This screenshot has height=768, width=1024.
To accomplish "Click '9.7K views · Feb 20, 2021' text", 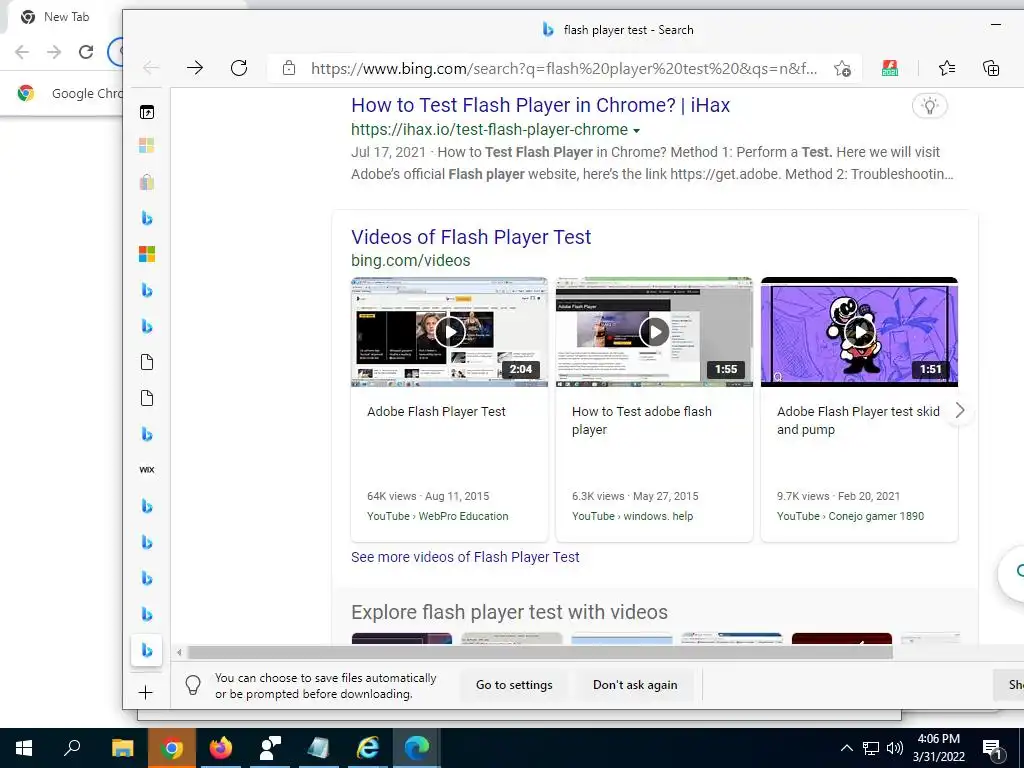I will [x=839, y=496].
